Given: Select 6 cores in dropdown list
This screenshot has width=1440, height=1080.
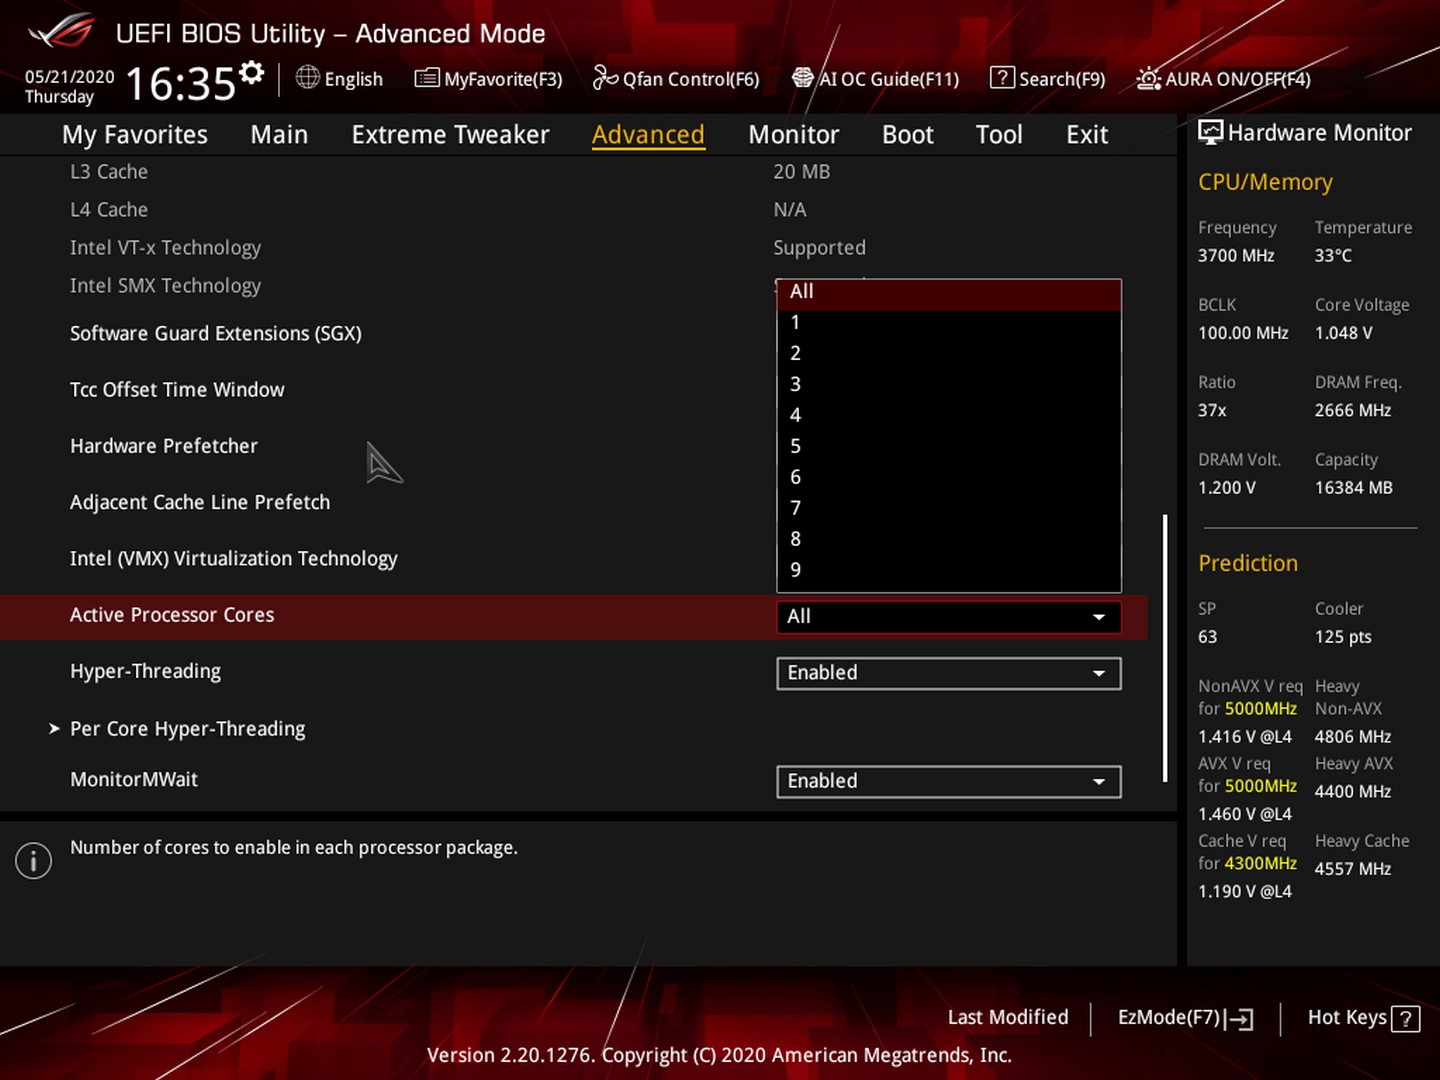Looking at the screenshot, I should [949, 477].
